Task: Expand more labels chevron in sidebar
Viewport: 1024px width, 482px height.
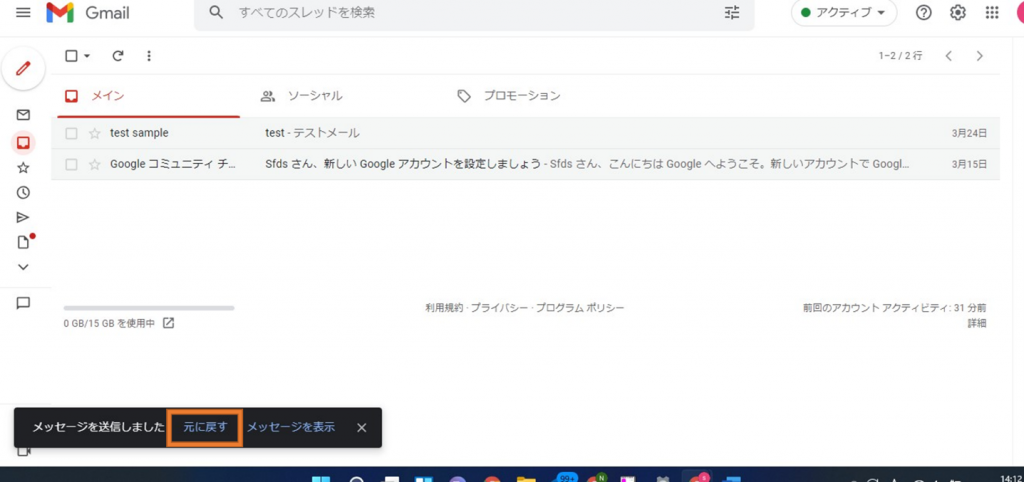Action: click(23, 266)
